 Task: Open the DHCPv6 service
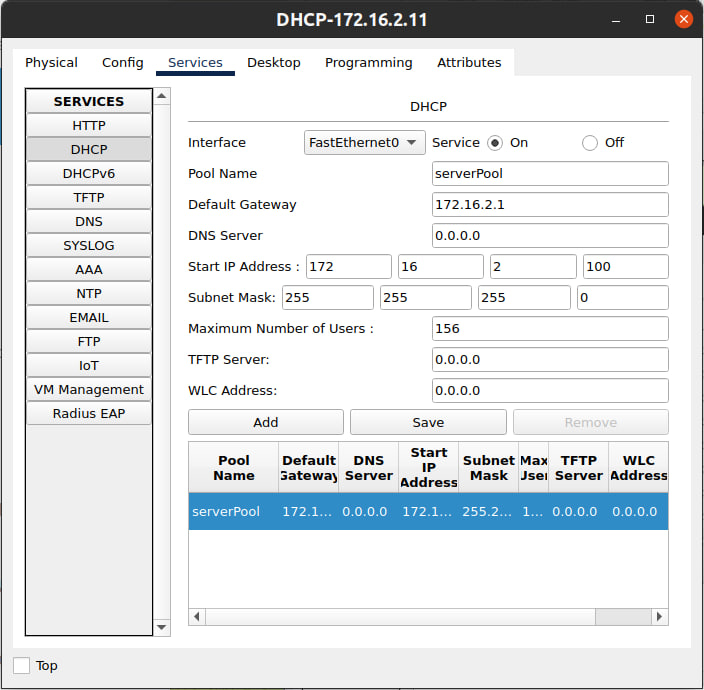pyautogui.click(x=89, y=173)
